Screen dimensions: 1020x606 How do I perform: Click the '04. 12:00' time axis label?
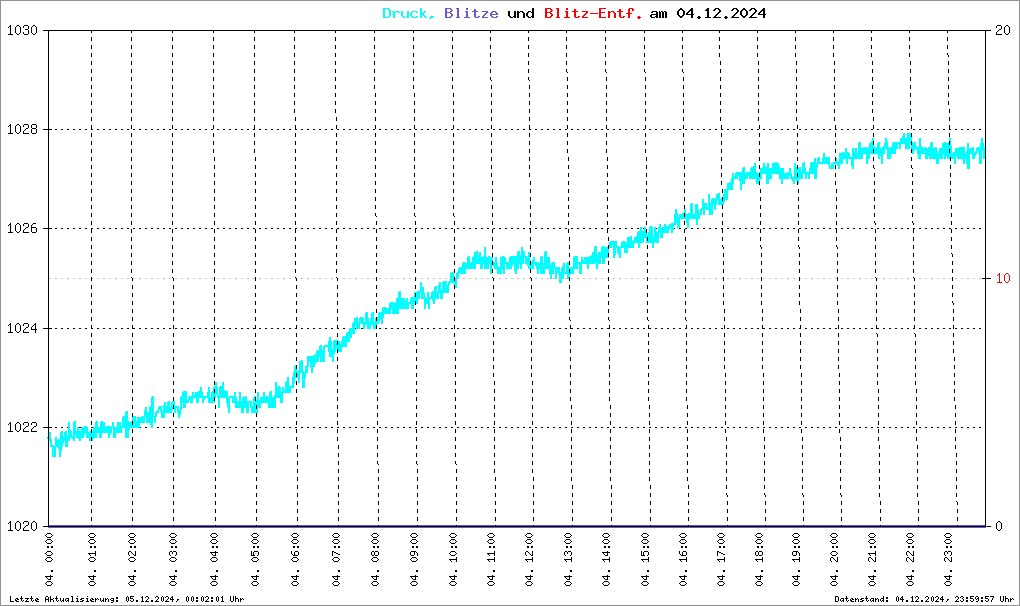[530, 560]
